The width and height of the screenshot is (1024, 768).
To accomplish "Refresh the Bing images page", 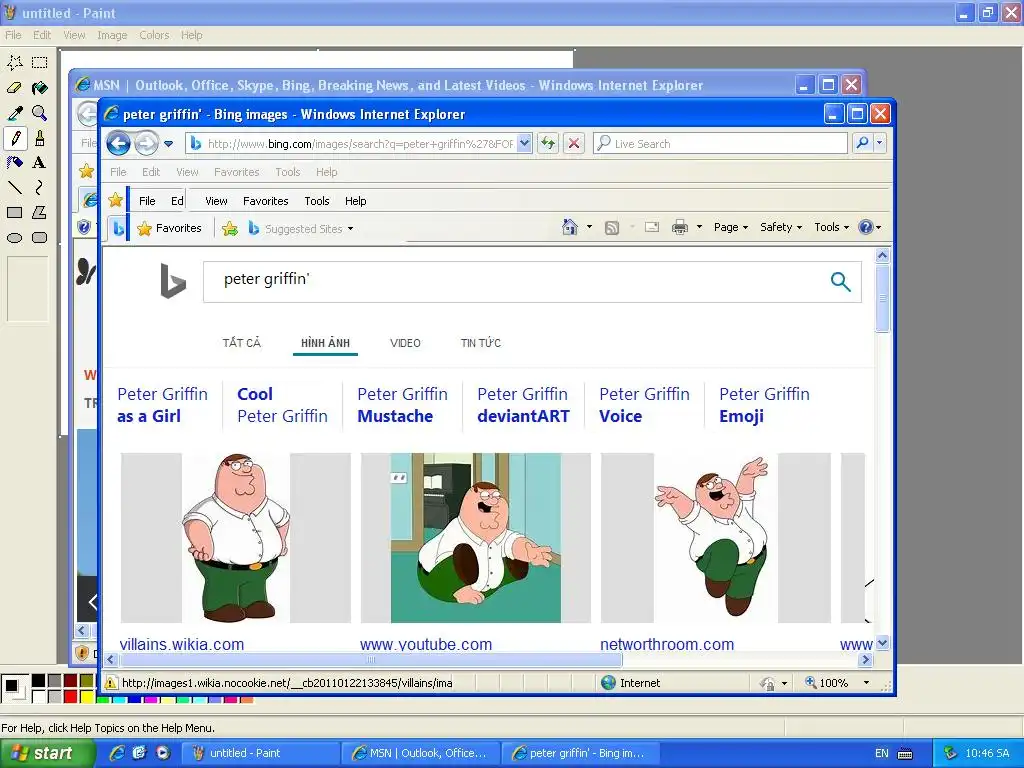I will point(548,143).
